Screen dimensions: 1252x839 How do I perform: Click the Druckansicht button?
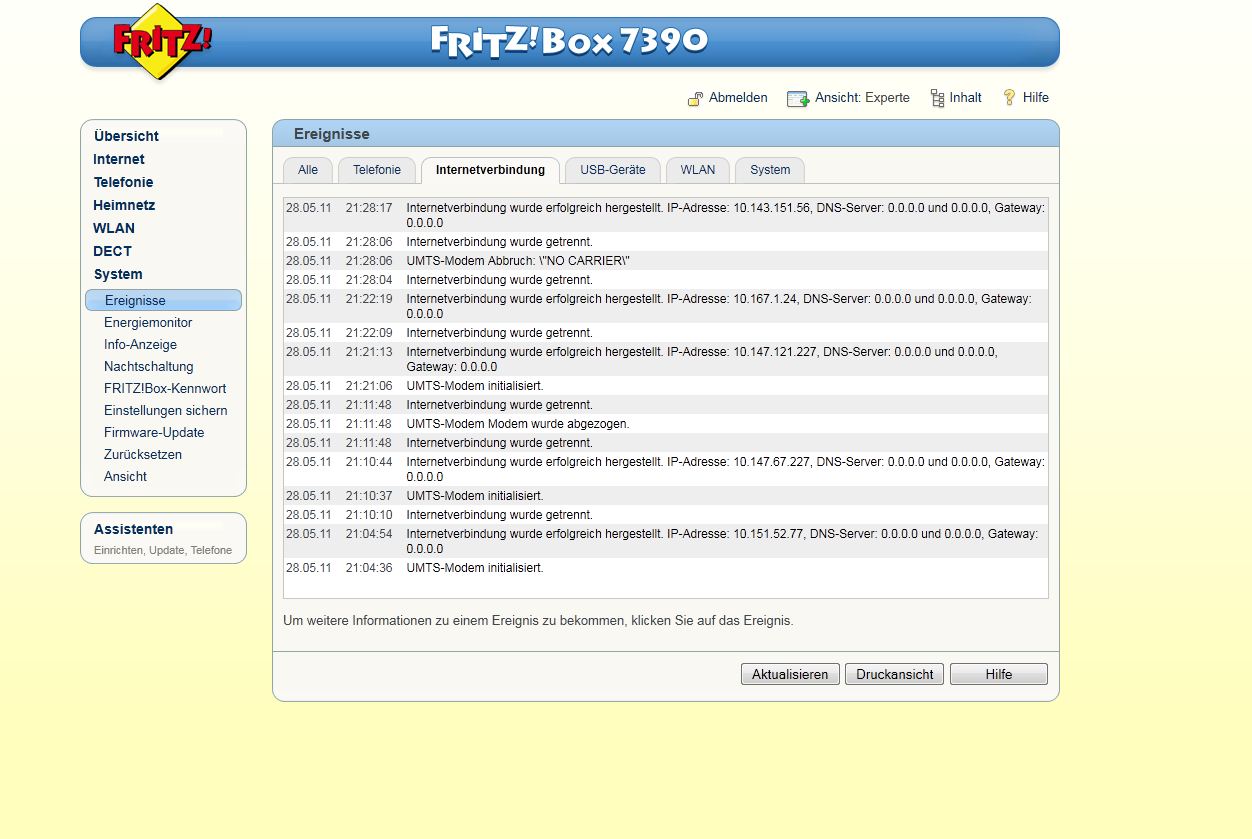895,674
